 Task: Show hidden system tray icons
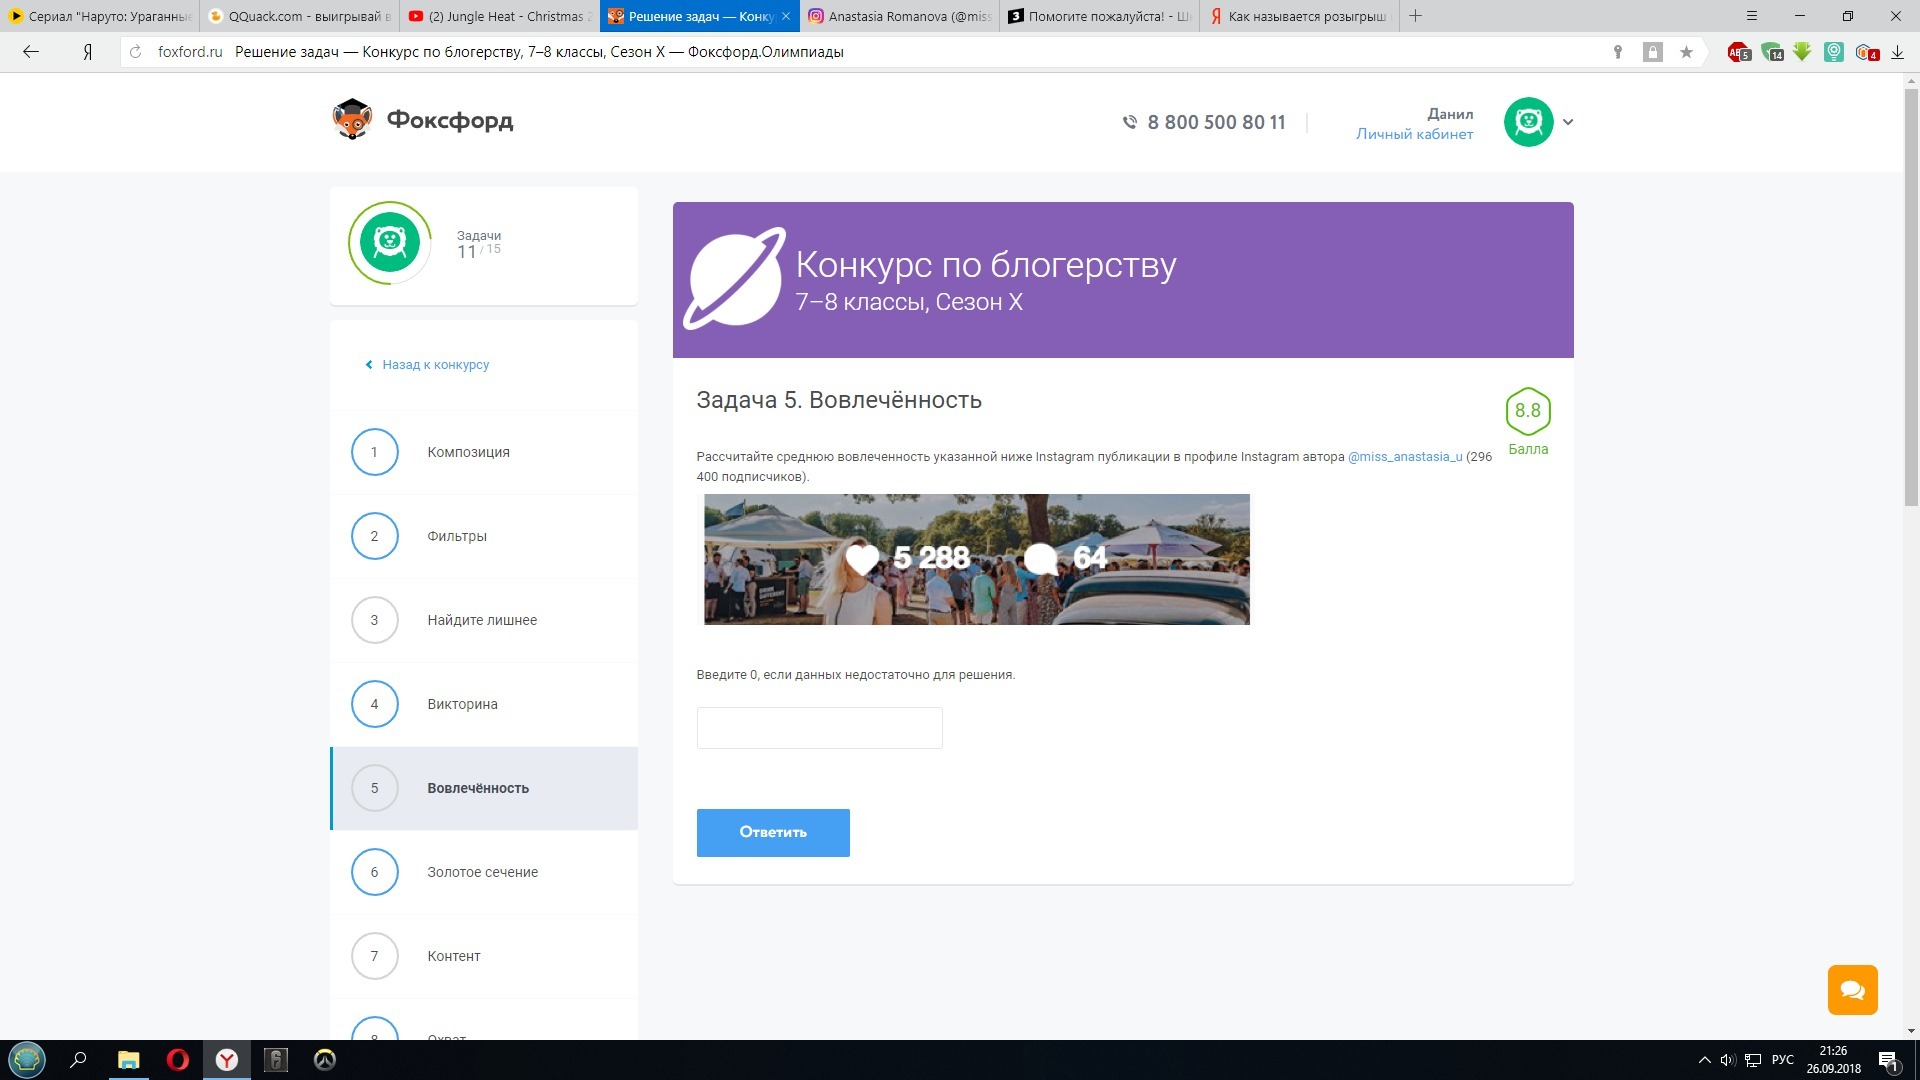[x=1704, y=1060]
